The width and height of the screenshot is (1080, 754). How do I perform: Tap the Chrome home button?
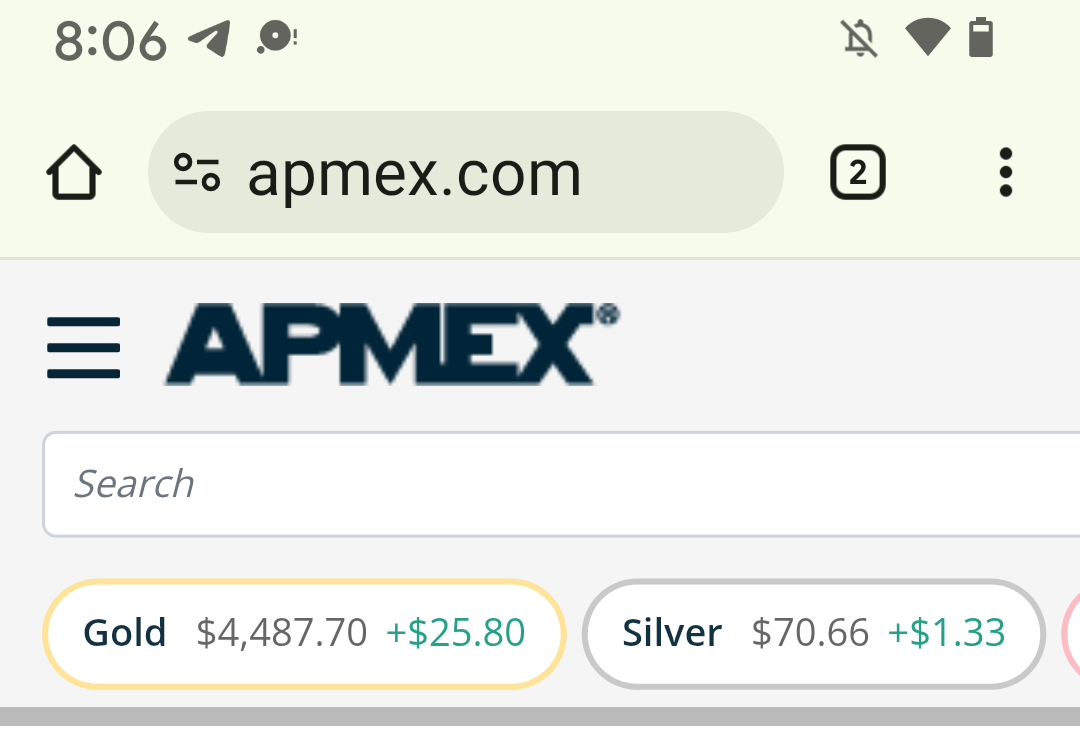click(74, 174)
